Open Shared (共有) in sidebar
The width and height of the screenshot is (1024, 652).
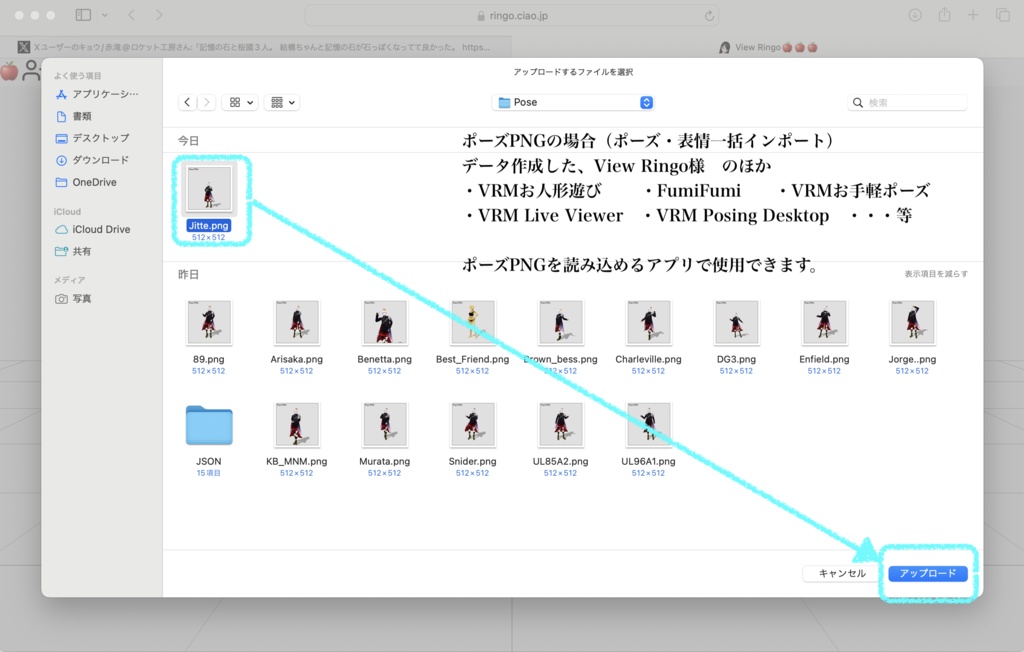tap(74, 252)
